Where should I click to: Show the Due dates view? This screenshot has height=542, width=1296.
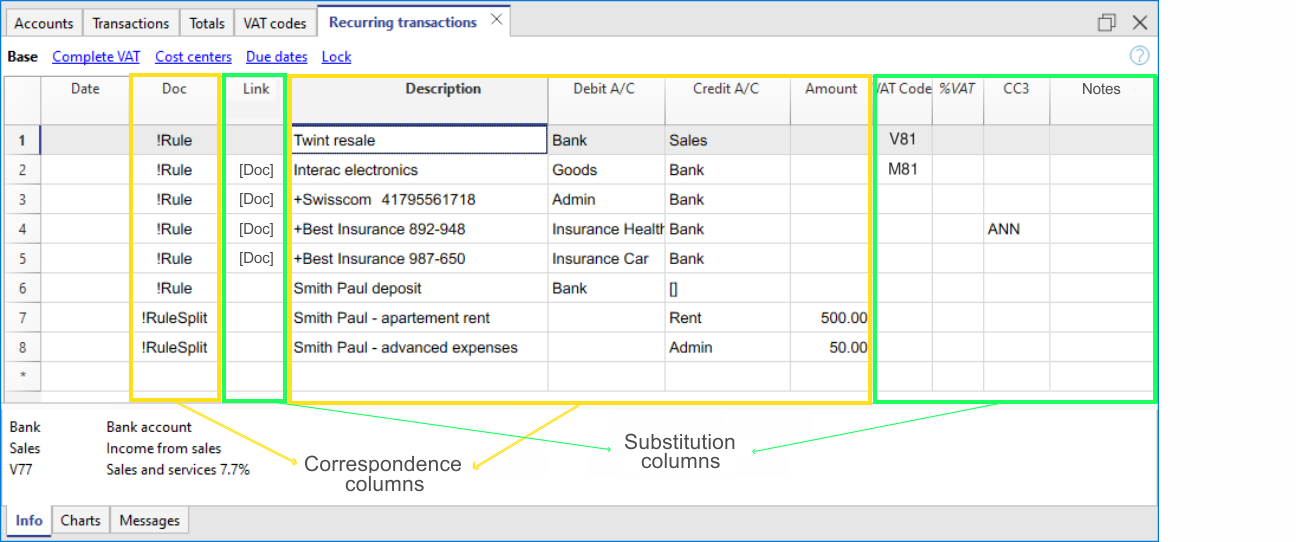click(277, 57)
